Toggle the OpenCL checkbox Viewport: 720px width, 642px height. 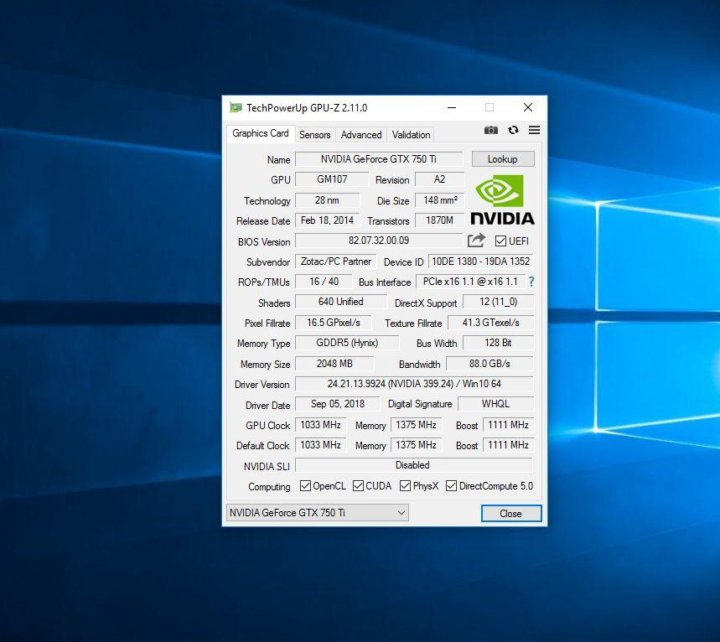click(306, 486)
